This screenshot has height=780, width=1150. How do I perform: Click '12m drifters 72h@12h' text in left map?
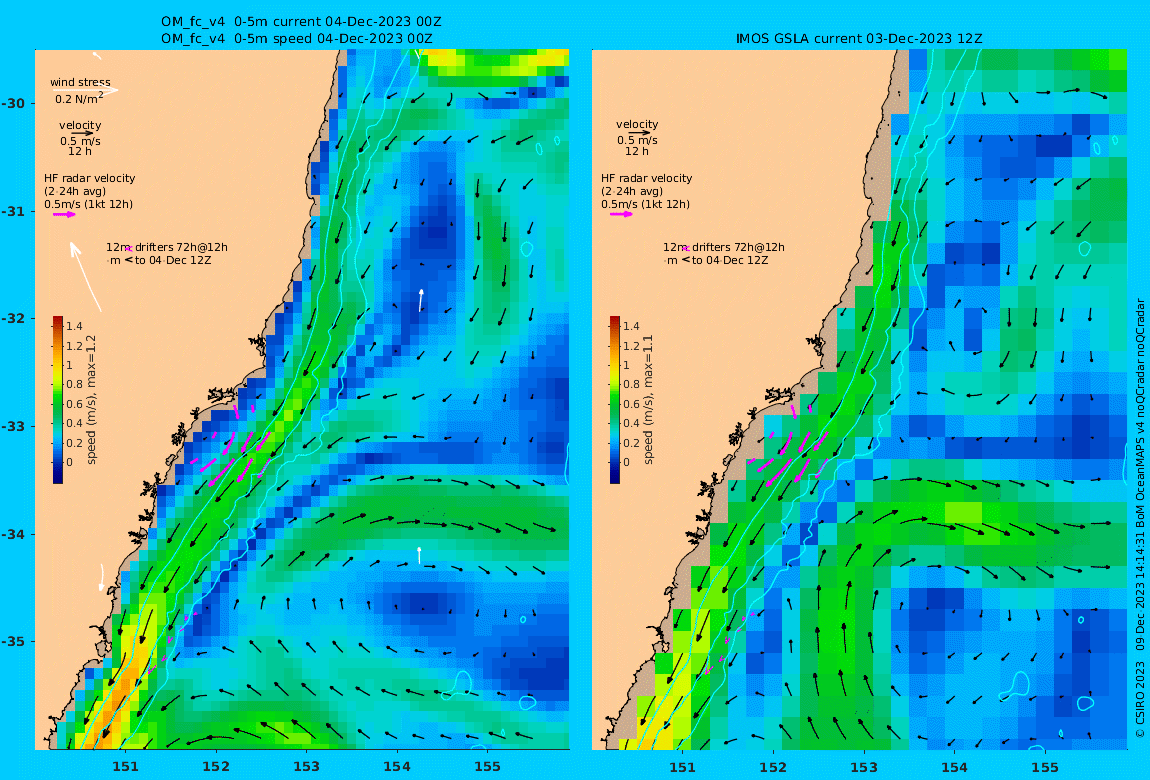coord(167,248)
